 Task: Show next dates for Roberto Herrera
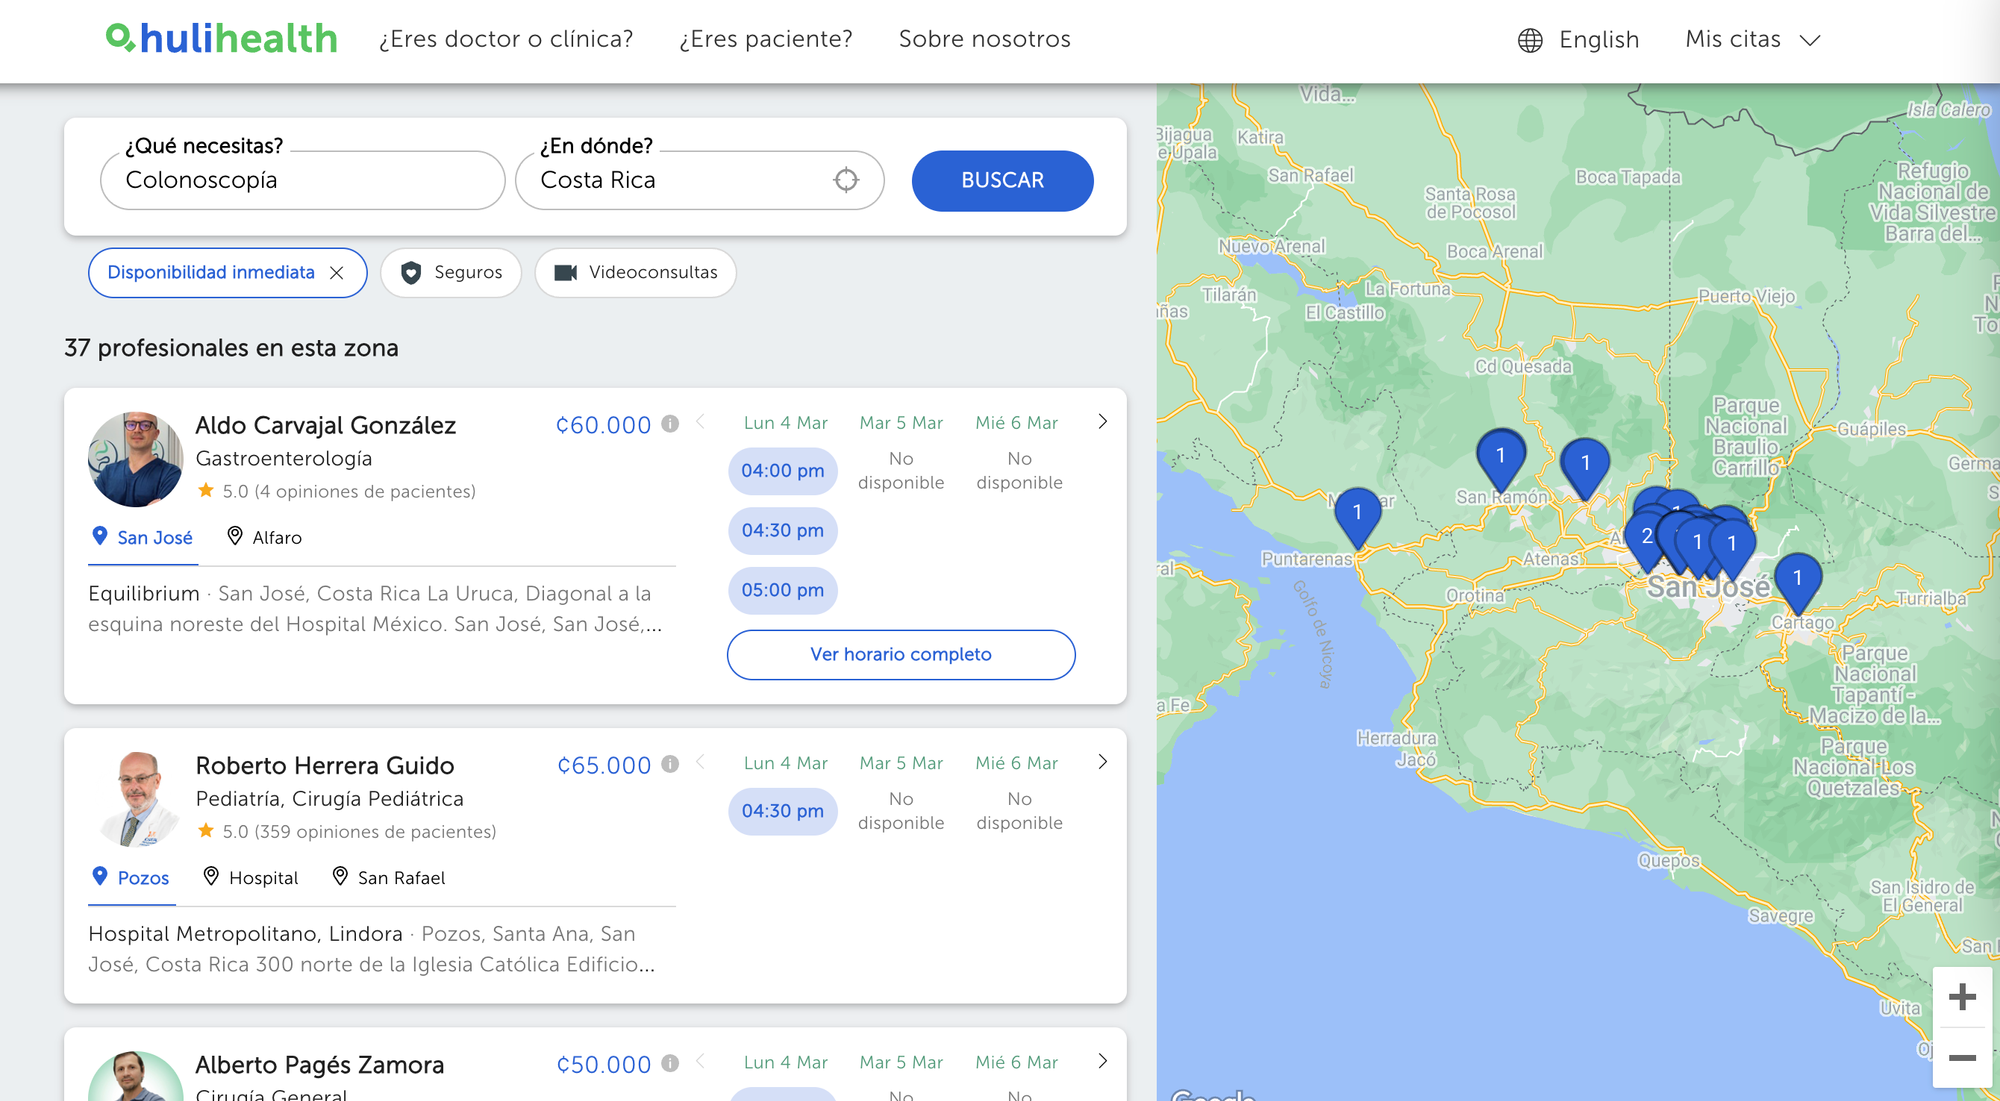(x=1102, y=762)
